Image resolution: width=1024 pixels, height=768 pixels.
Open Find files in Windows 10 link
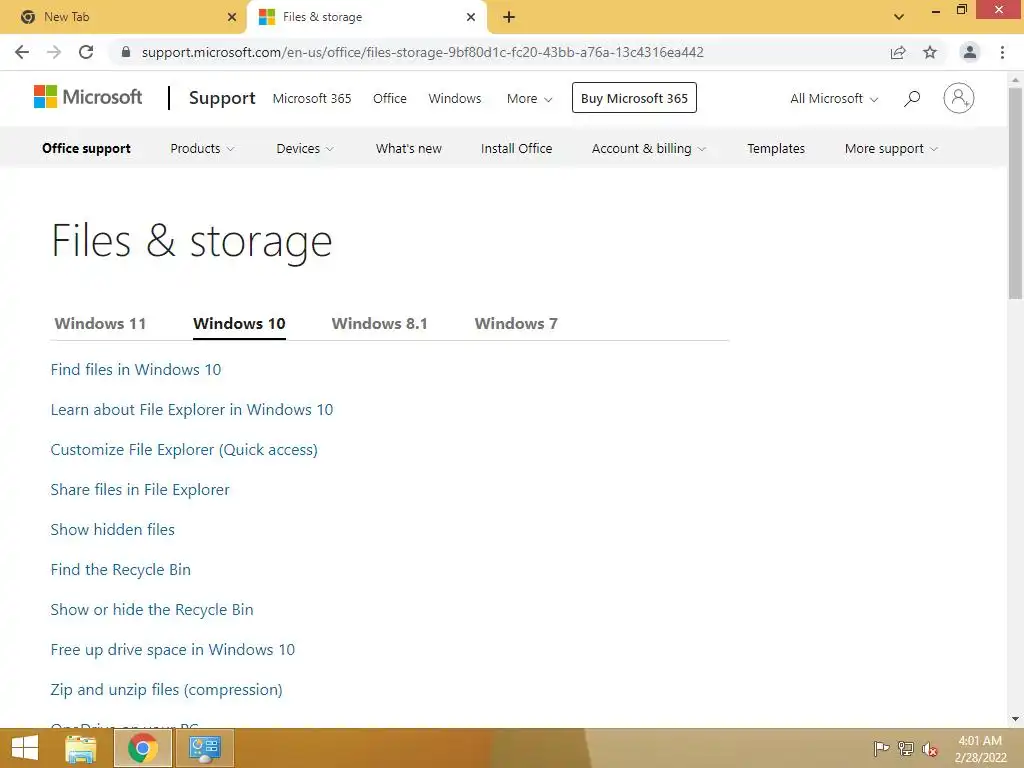point(136,370)
